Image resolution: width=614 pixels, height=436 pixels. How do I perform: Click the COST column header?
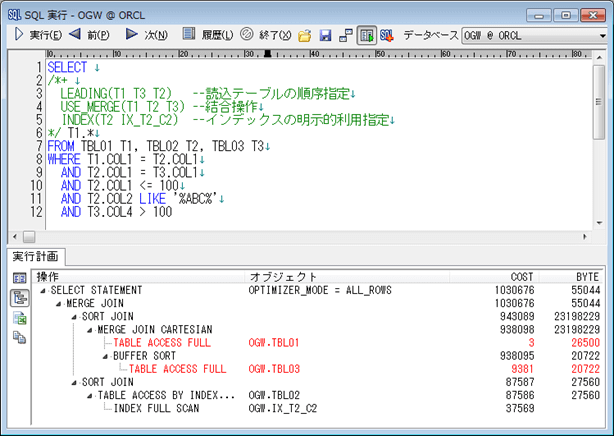pos(510,276)
